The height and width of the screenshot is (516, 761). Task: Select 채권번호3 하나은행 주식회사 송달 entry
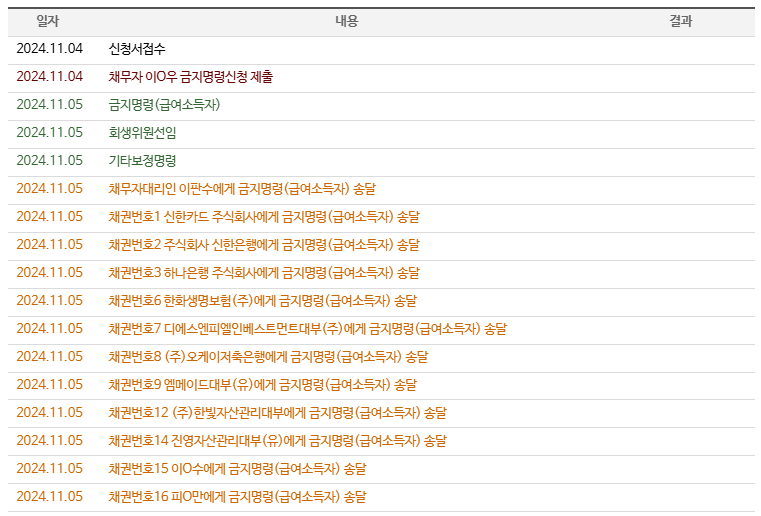click(x=264, y=273)
